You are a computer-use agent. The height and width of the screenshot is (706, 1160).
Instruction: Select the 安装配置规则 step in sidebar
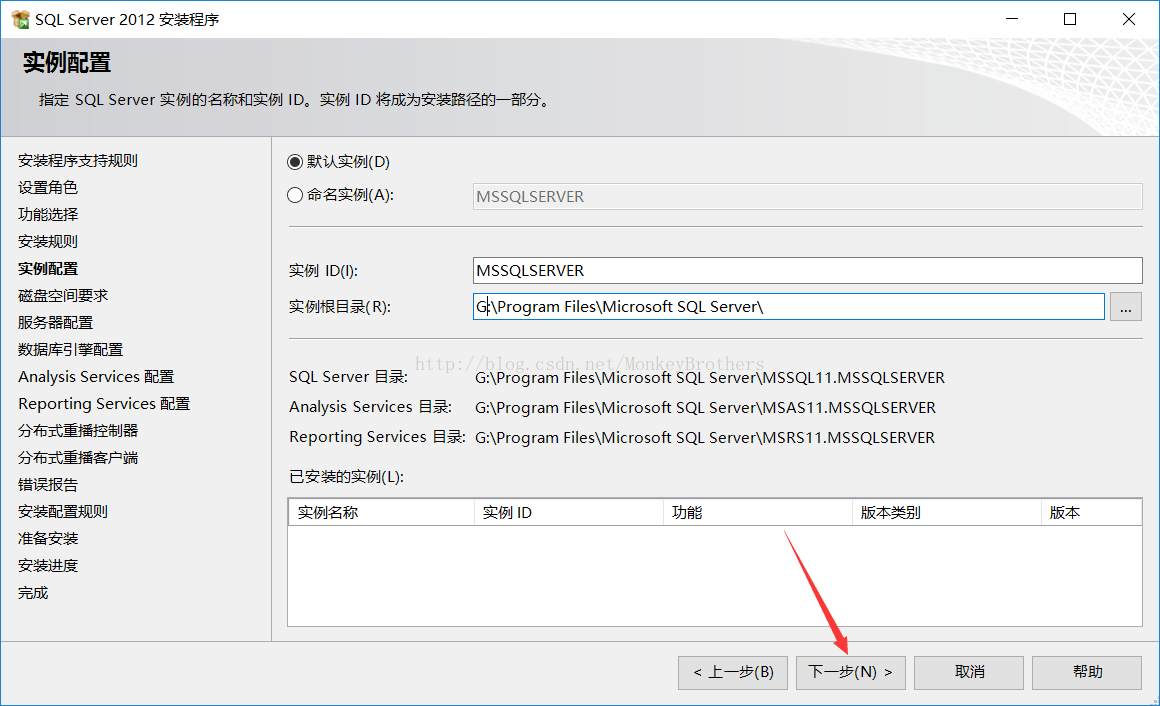pyautogui.click(x=63, y=512)
